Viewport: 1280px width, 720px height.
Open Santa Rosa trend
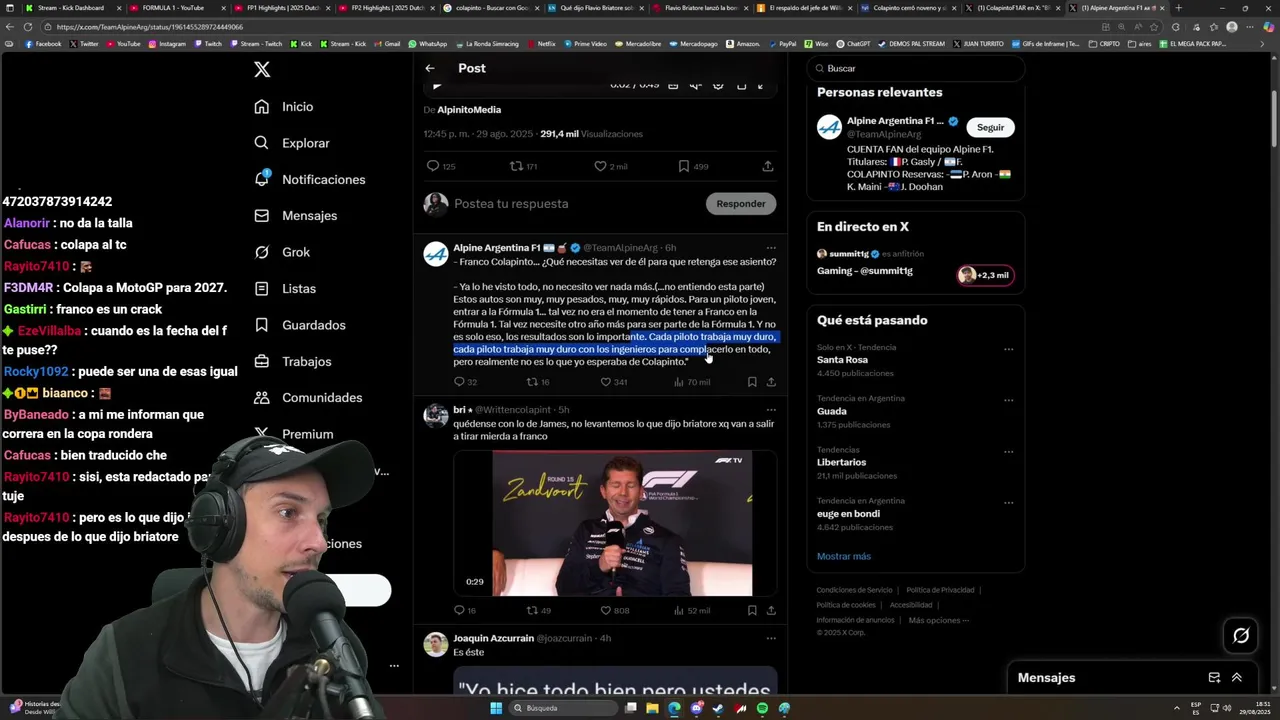[x=842, y=360]
